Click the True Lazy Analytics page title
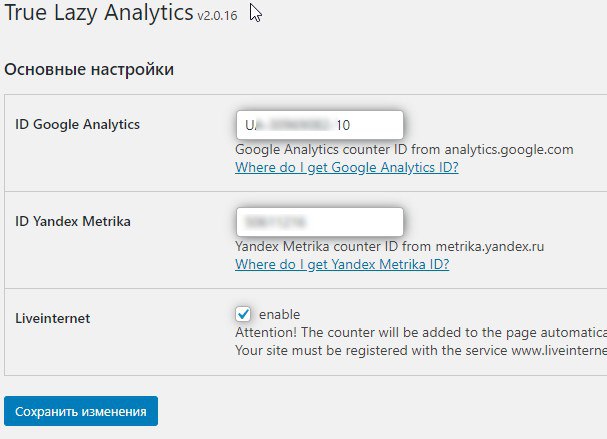The image size is (607, 439). click(99, 13)
